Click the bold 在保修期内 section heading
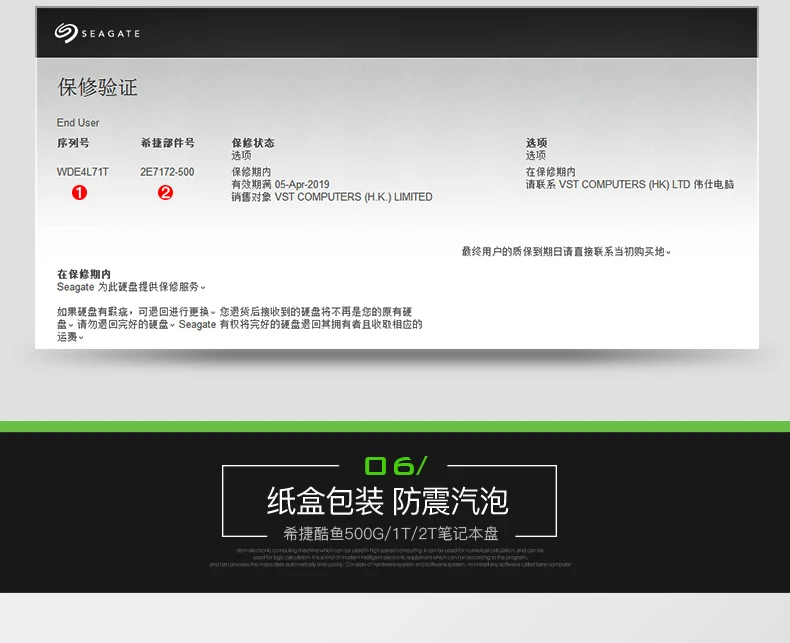Screen dimensions: 790x643 point(84,274)
